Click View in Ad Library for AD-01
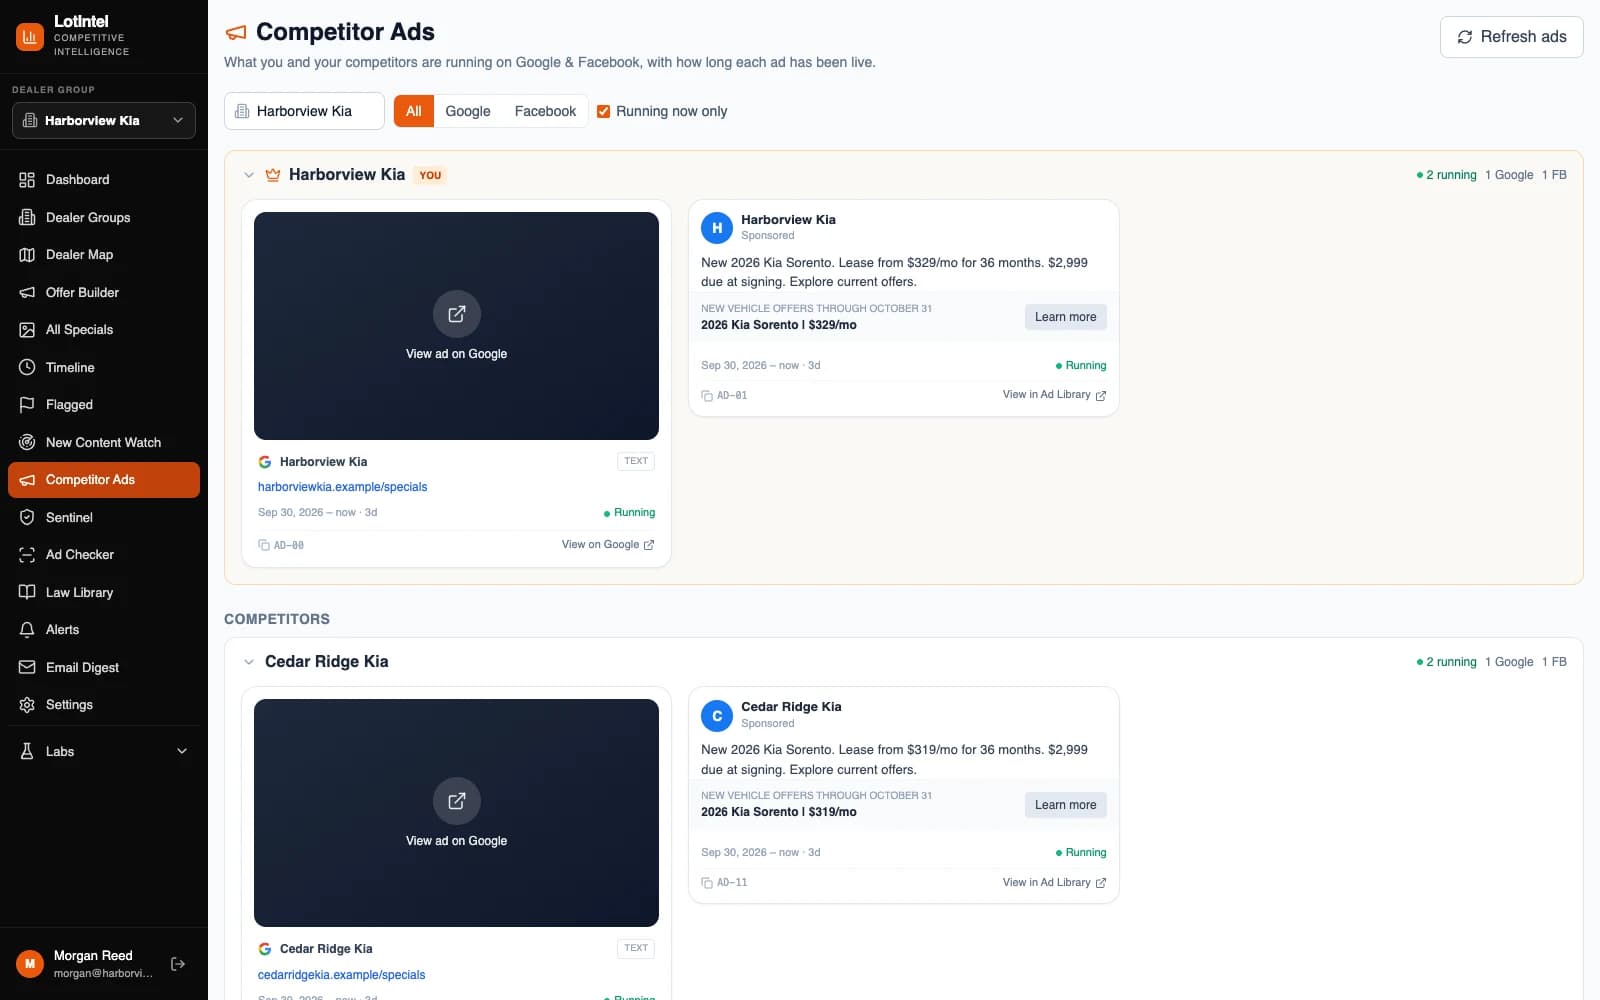 coord(1054,395)
